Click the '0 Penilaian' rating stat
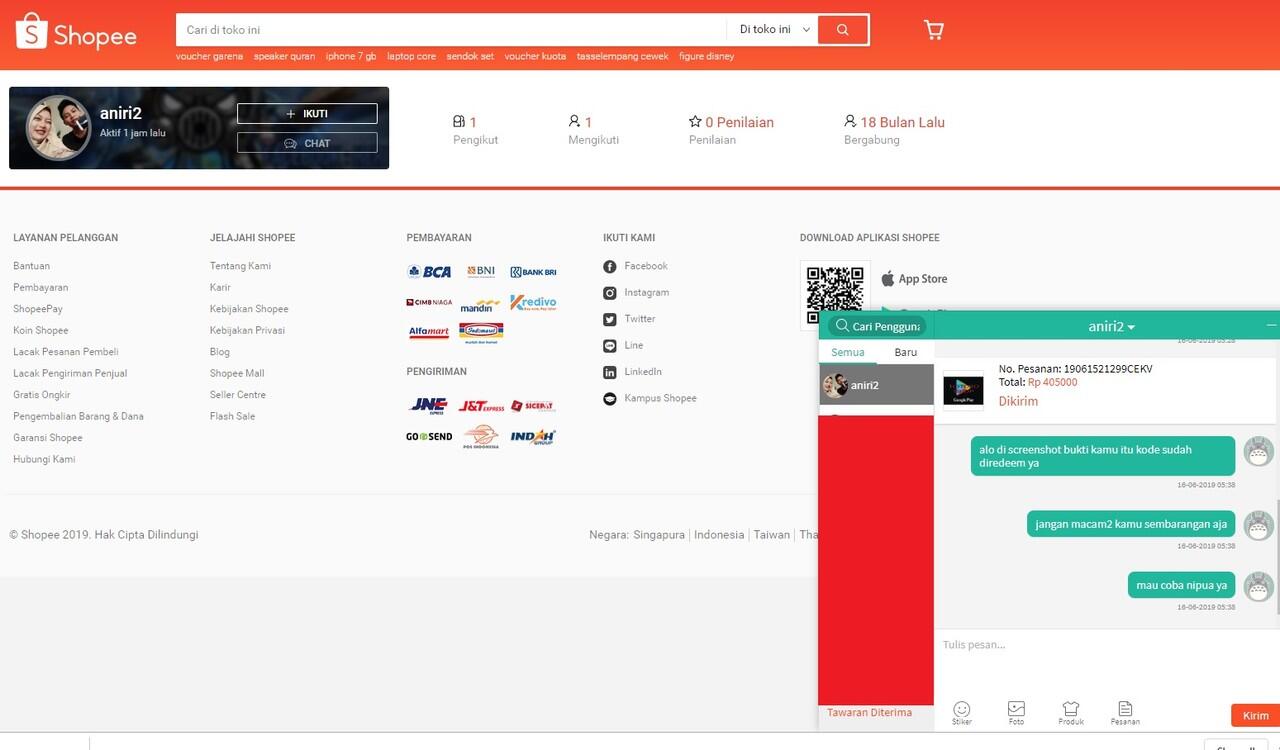This screenshot has width=1280, height=750. coord(731,122)
